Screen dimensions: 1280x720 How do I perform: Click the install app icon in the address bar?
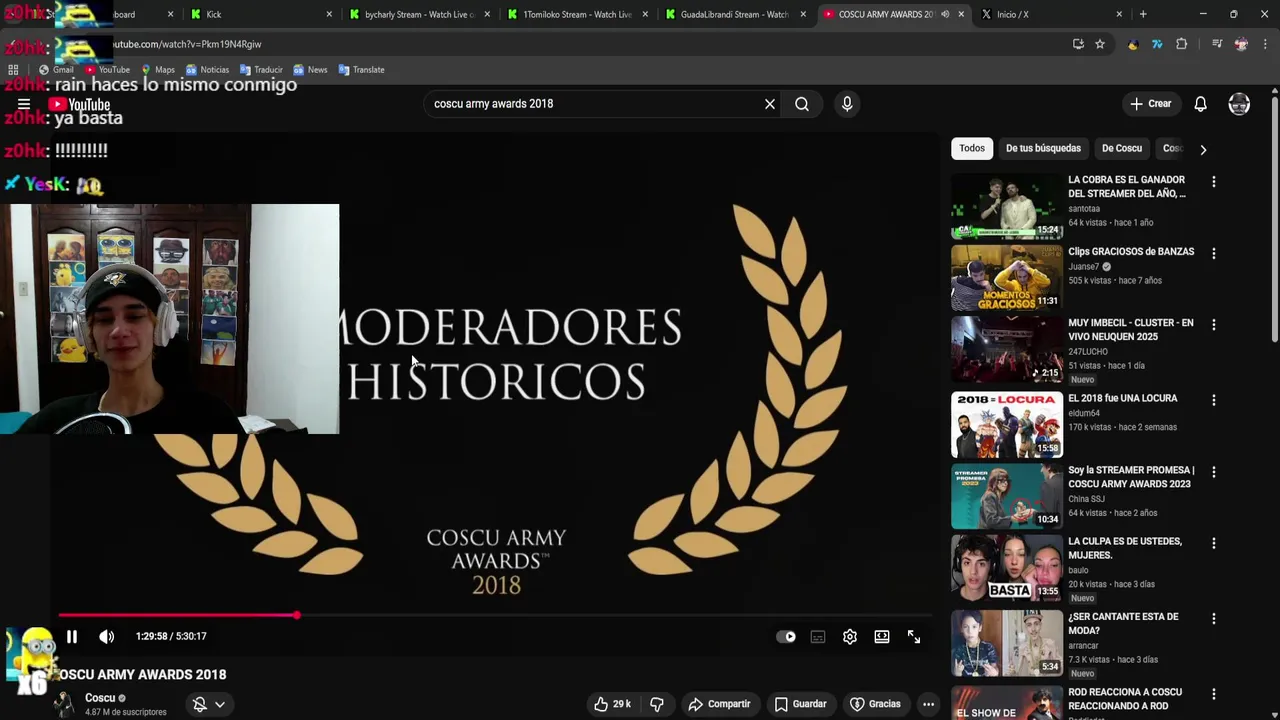click(x=1078, y=44)
